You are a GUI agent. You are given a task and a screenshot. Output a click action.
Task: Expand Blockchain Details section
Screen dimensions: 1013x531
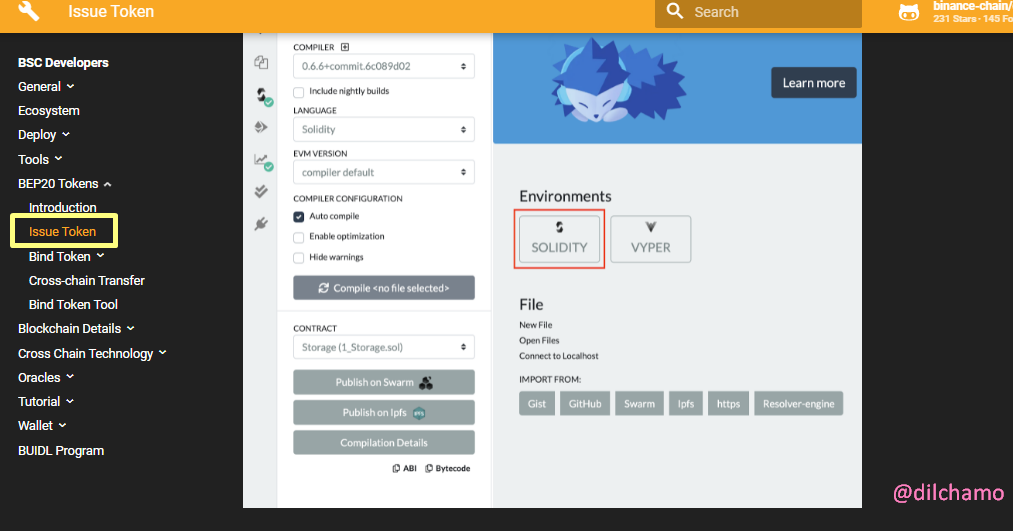[76, 328]
